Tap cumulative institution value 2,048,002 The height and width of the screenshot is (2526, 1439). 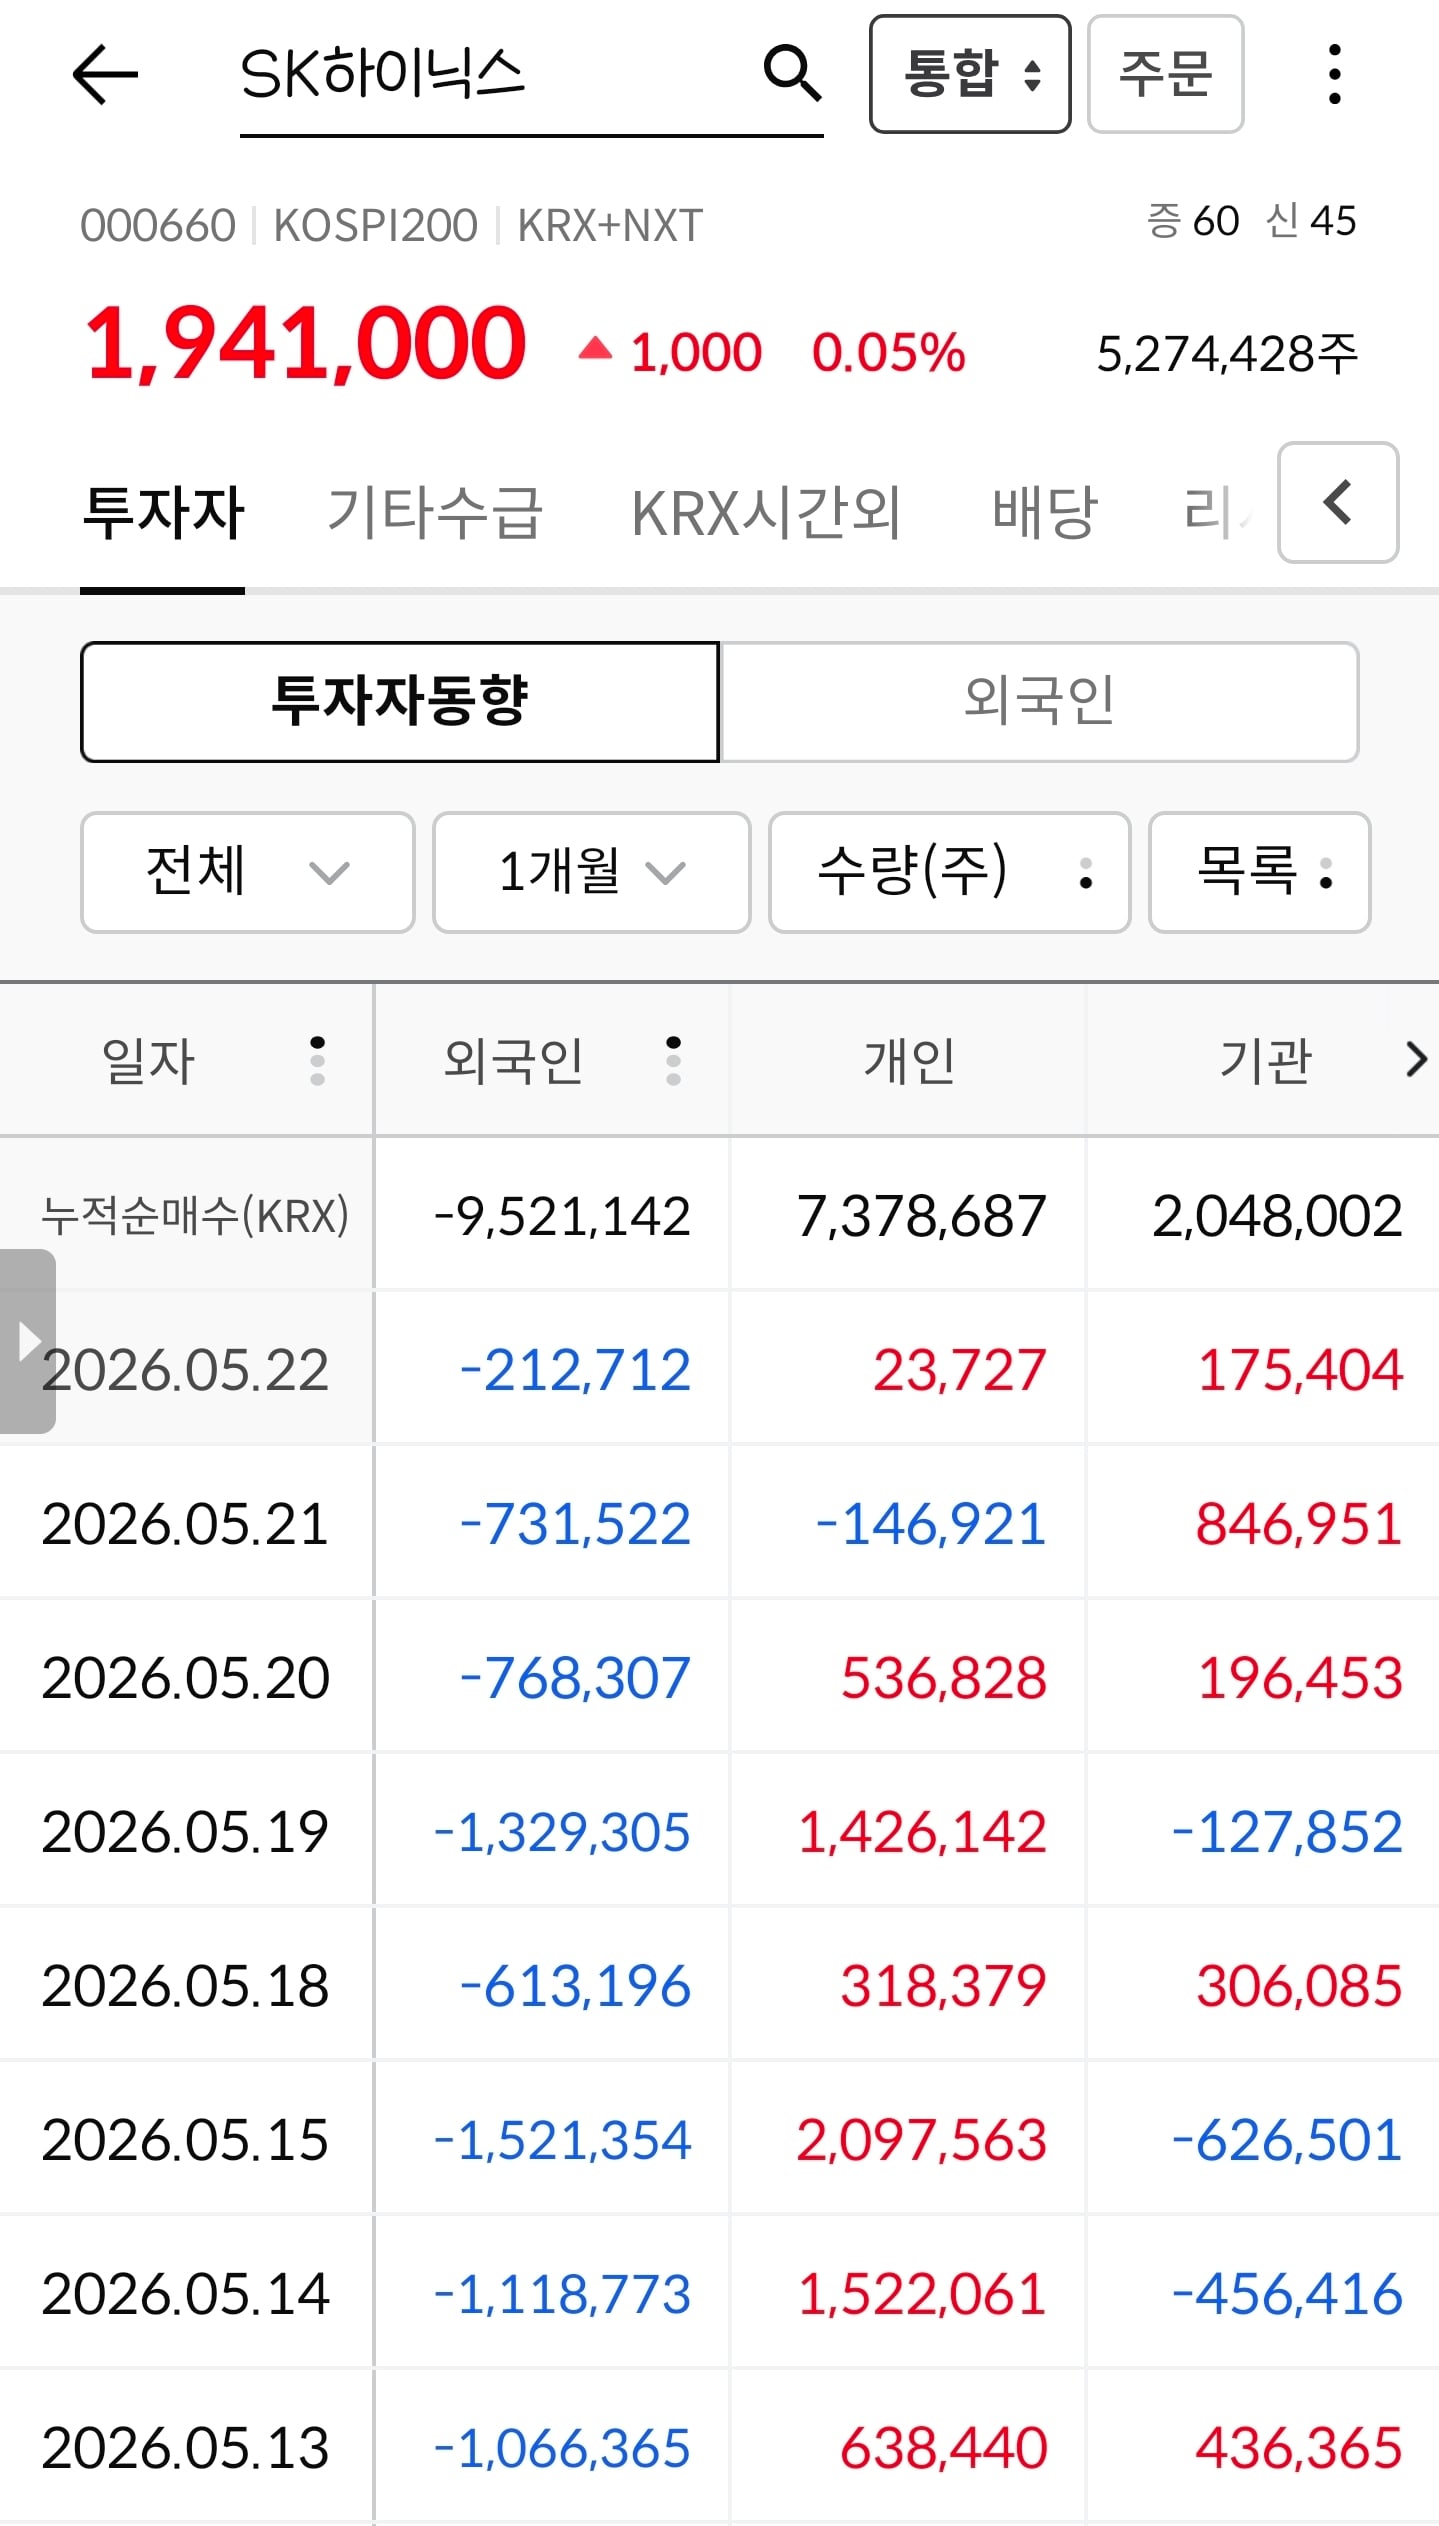tap(1277, 1217)
